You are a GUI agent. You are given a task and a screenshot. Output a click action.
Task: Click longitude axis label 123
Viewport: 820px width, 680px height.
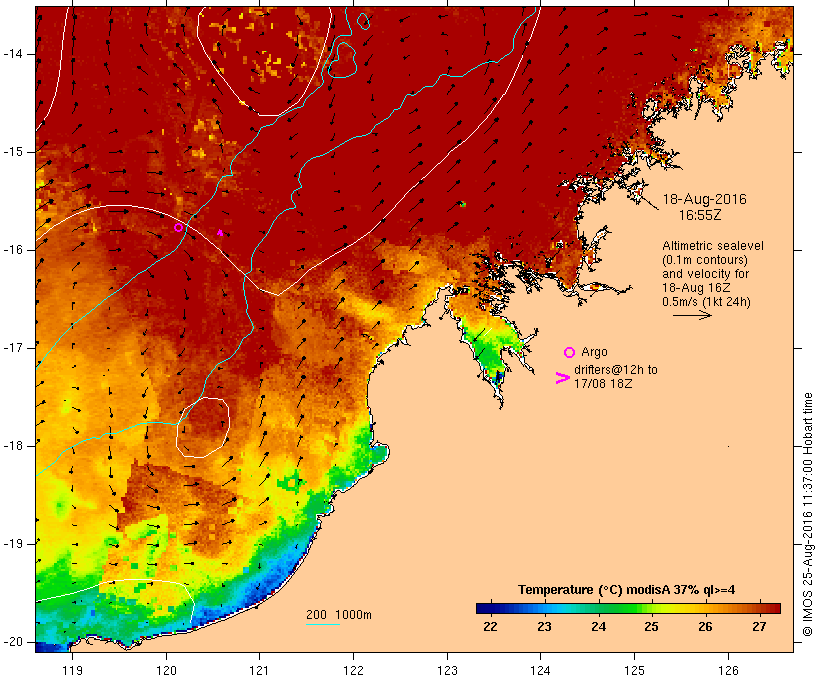447,671
